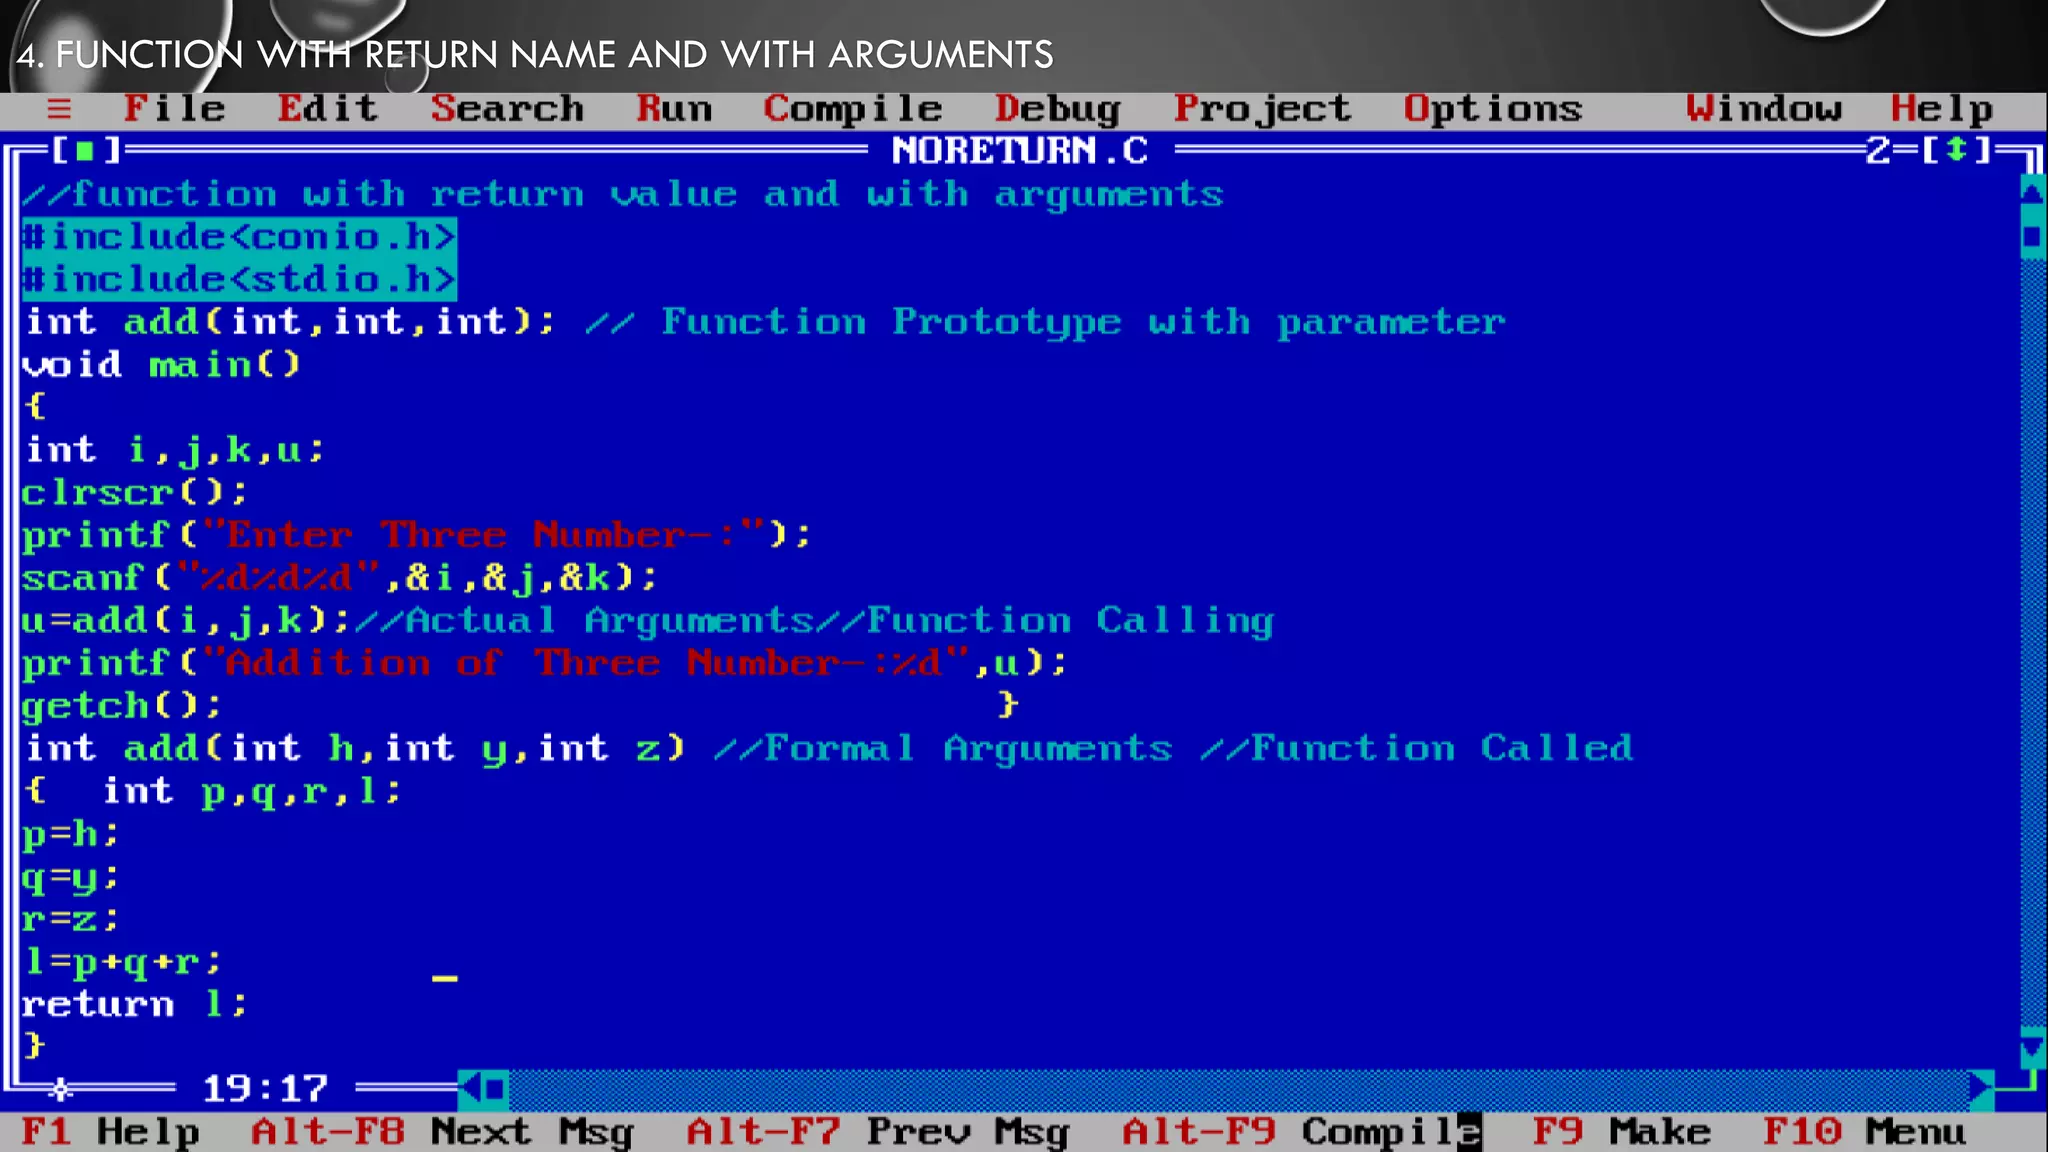This screenshot has width=2048, height=1152.
Task: Click the top comment line of code
Action: point(622,194)
